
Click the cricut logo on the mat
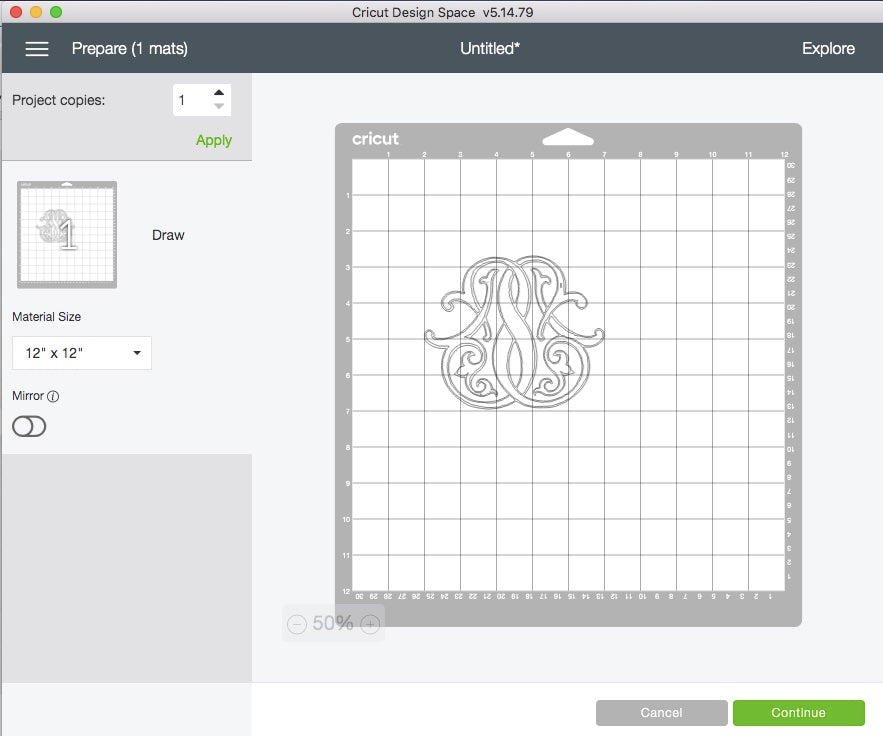375,139
